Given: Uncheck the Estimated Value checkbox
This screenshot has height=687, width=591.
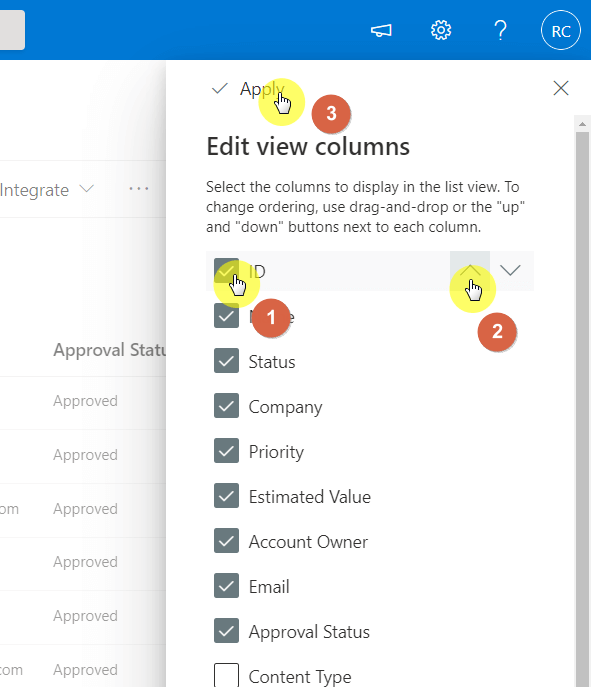Looking at the screenshot, I should tap(226, 496).
